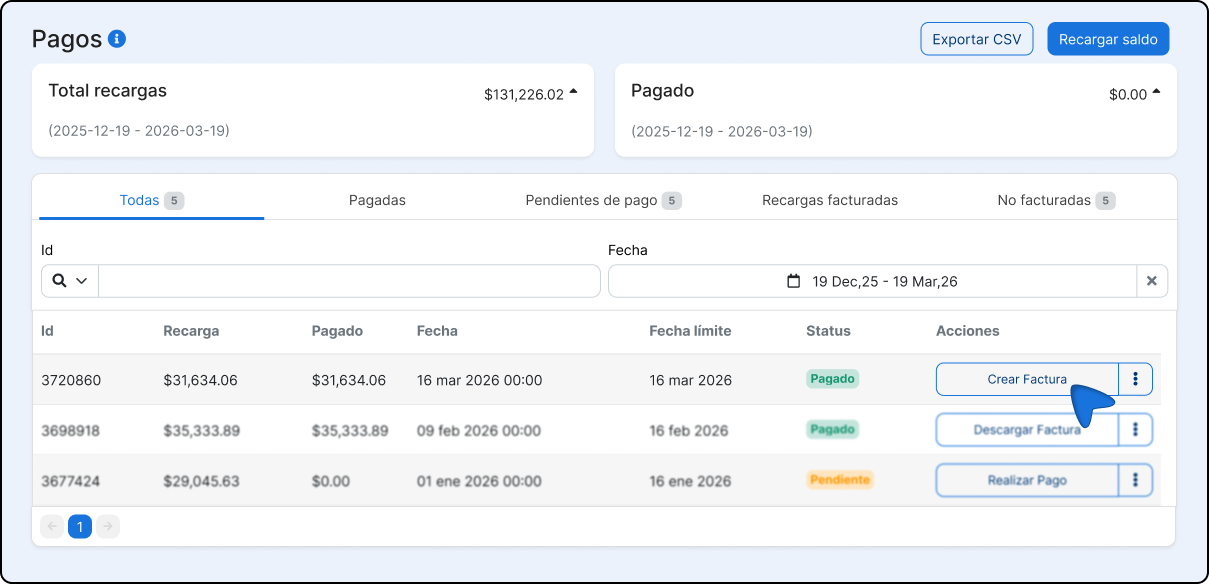Show the No facturadas tab
The height and width of the screenshot is (584, 1209).
(x=1055, y=200)
